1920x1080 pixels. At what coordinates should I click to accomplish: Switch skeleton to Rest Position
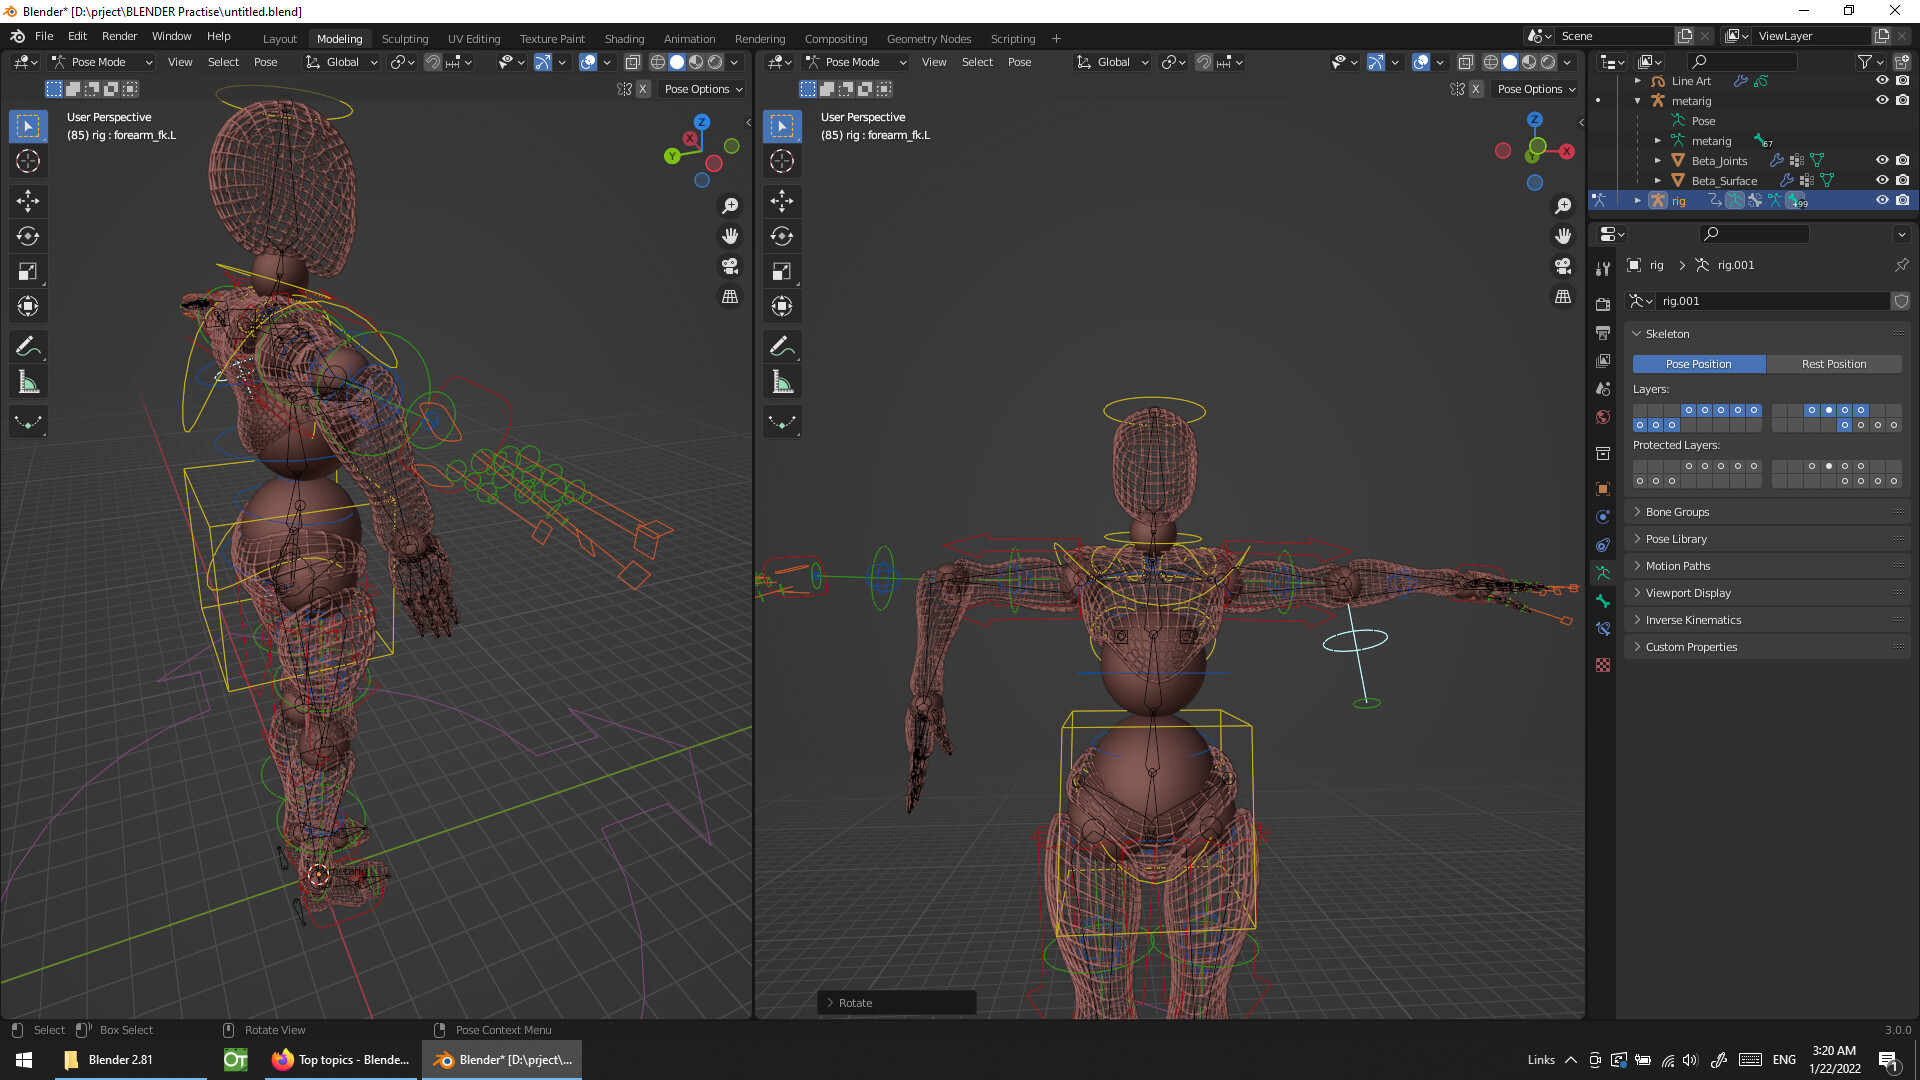coord(1833,364)
